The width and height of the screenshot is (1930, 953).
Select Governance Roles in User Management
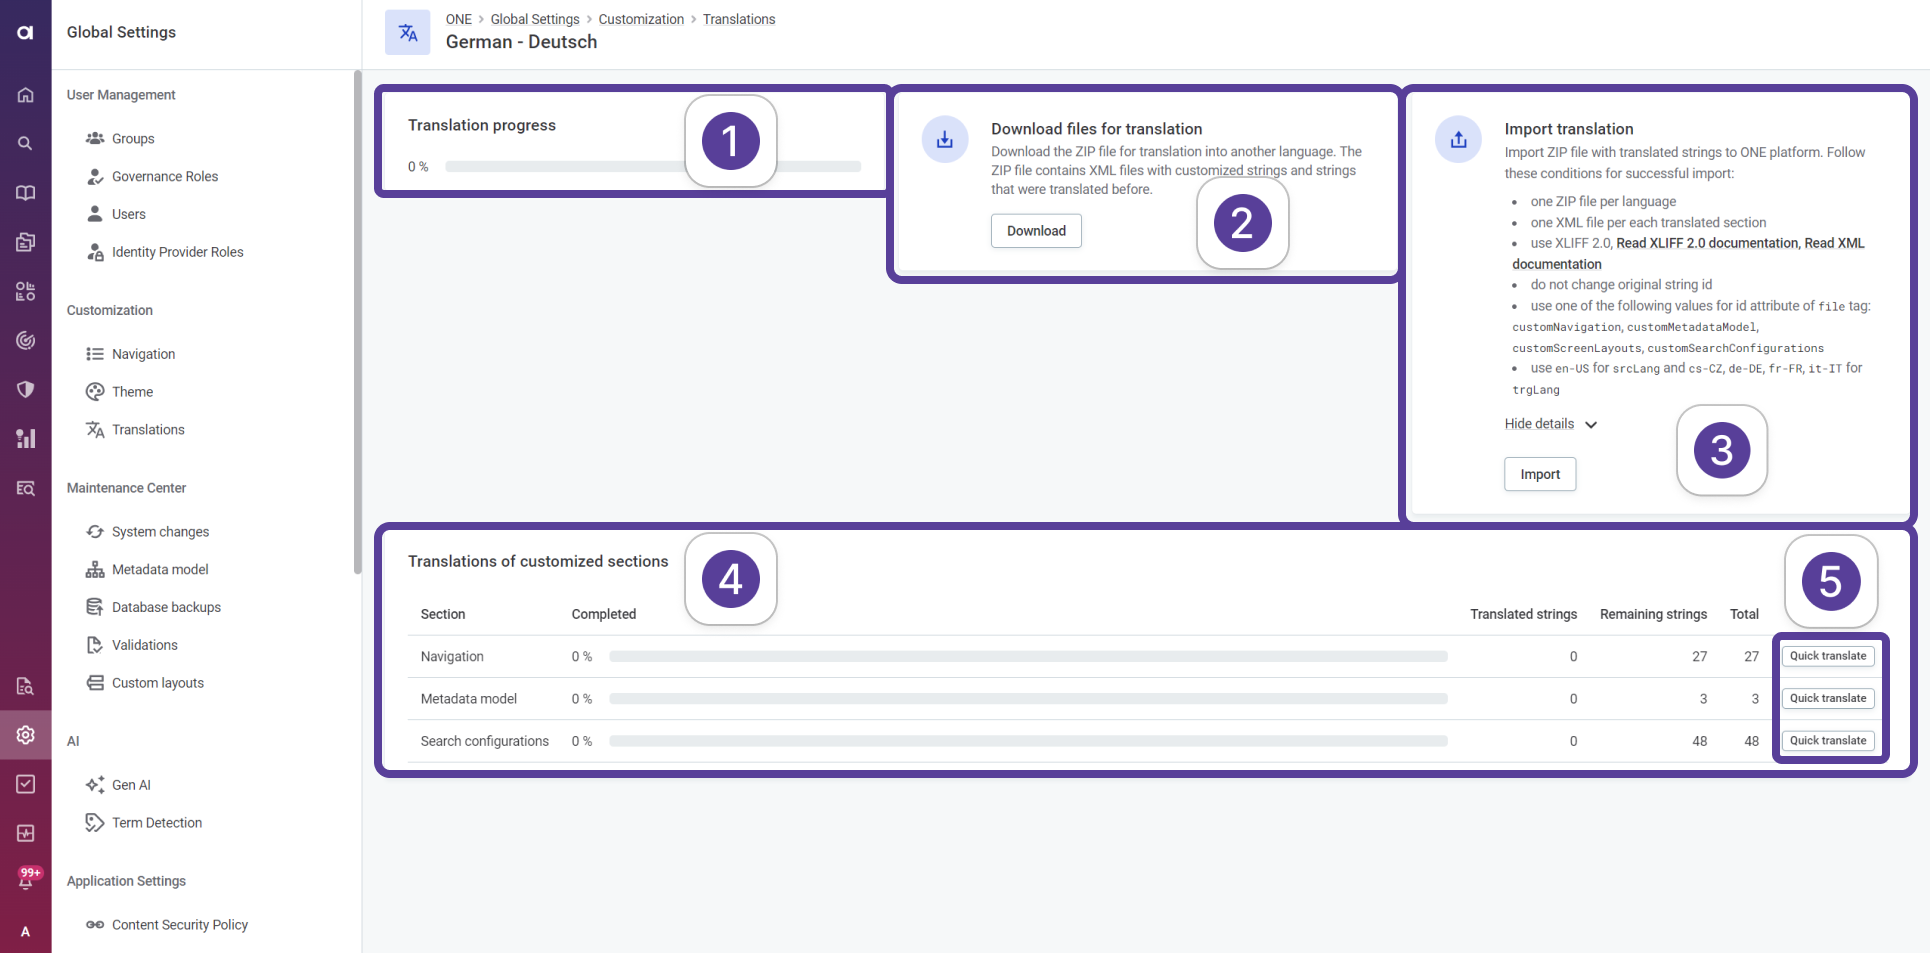pyautogui.click(x=164, y=177)
